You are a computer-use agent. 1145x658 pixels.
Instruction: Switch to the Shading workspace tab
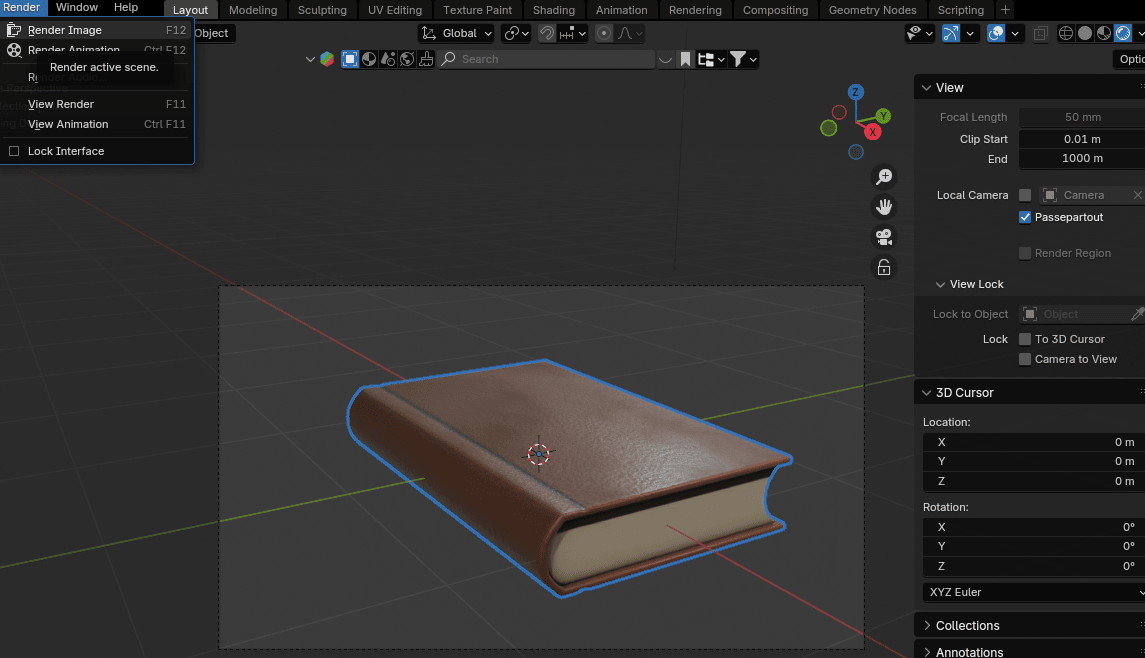click(553, 10)
